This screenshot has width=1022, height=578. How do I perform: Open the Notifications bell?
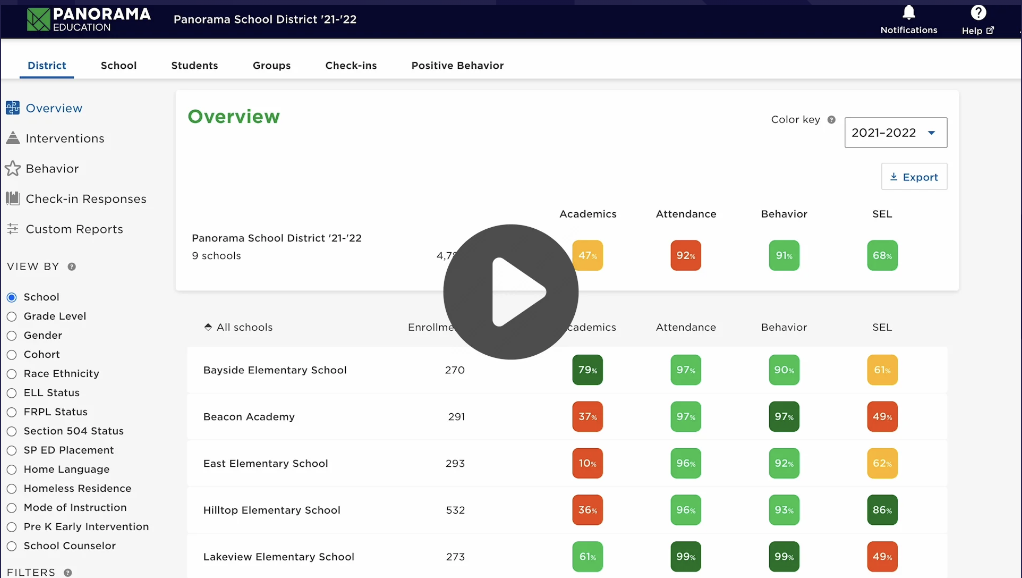[909, 12]
